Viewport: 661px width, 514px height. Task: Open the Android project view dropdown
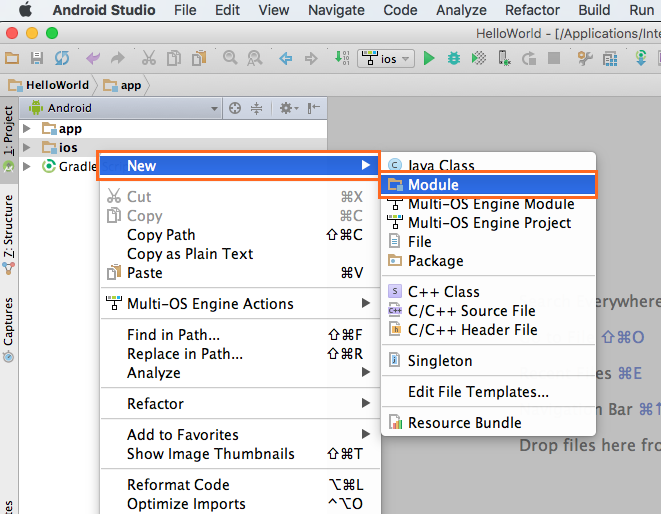[x=122, y=108]
